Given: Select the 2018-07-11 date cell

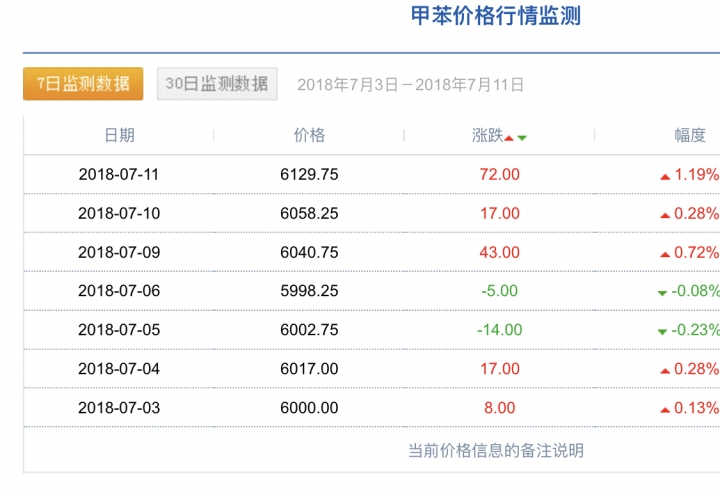Looking at the screenshot, I should coord(119,175).
